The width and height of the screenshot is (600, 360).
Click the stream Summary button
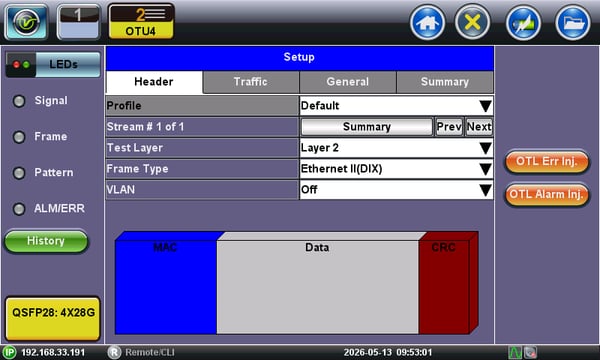(x=367, y=127)
